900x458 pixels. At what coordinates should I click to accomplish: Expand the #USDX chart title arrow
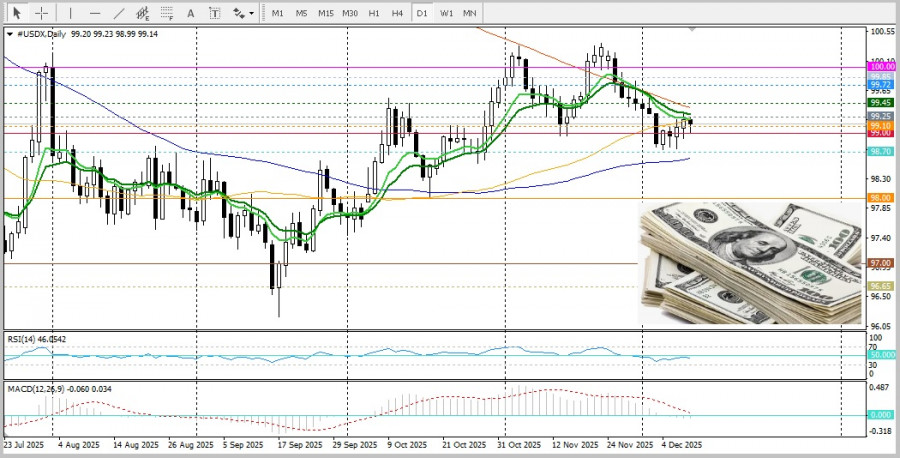point(10,34)
